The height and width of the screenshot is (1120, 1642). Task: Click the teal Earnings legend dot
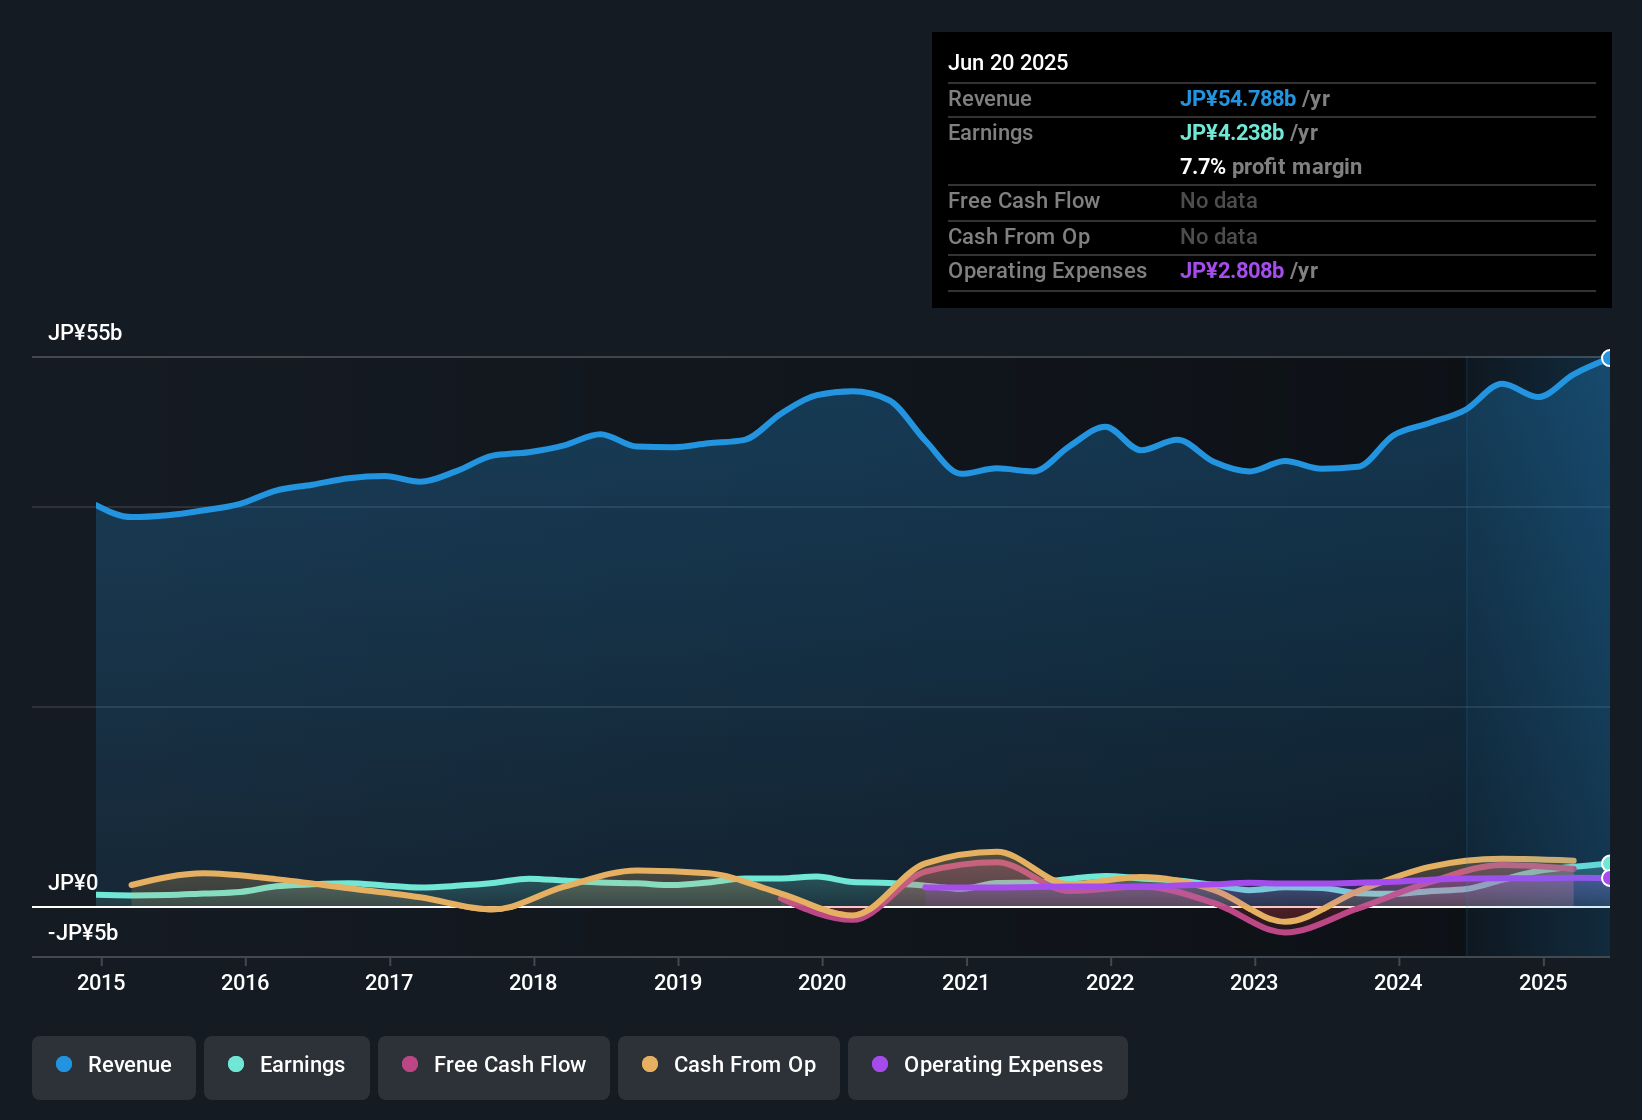pyautogui.click(x=236, y=1065)
